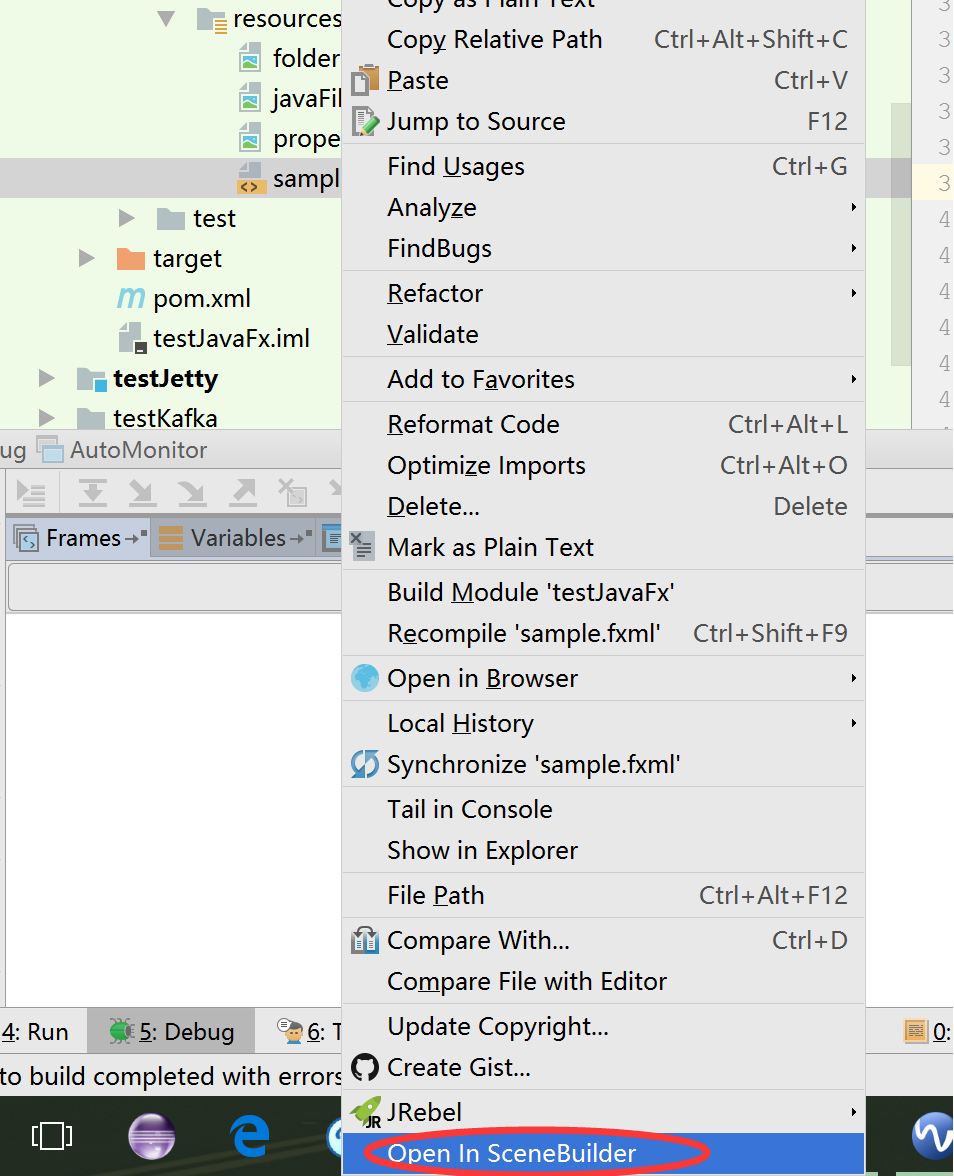Click the Jump to Source pencil icon
Viewport: 954px width, 1176px height.
365,122
